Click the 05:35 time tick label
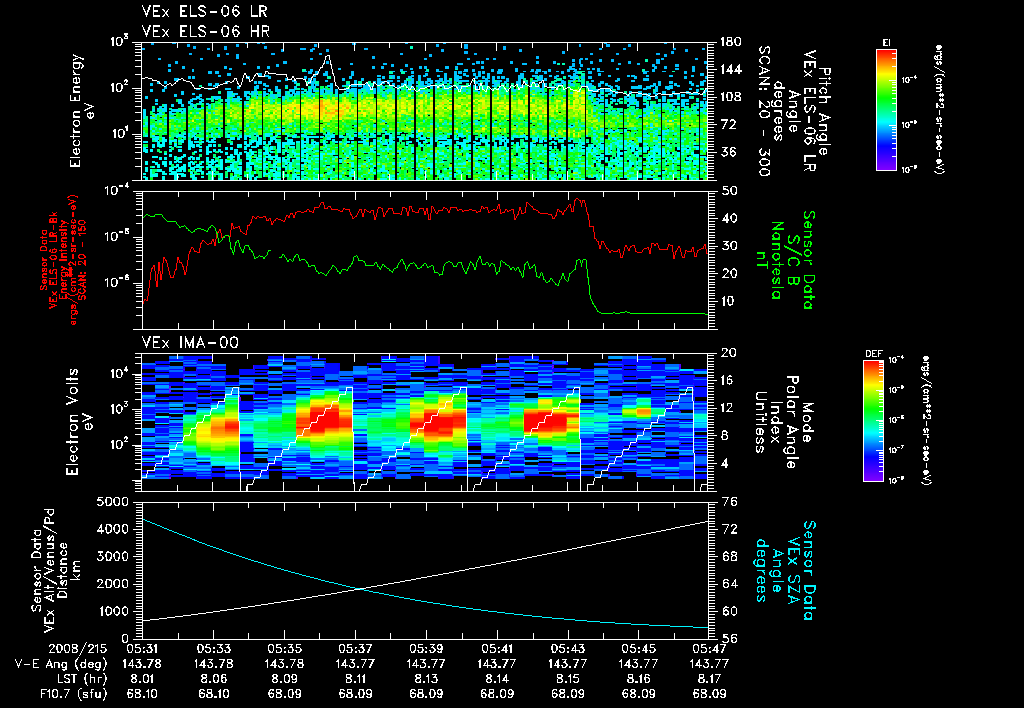Image resolution: width=1024 pixels, height=708 pixels. pos(284,649)
